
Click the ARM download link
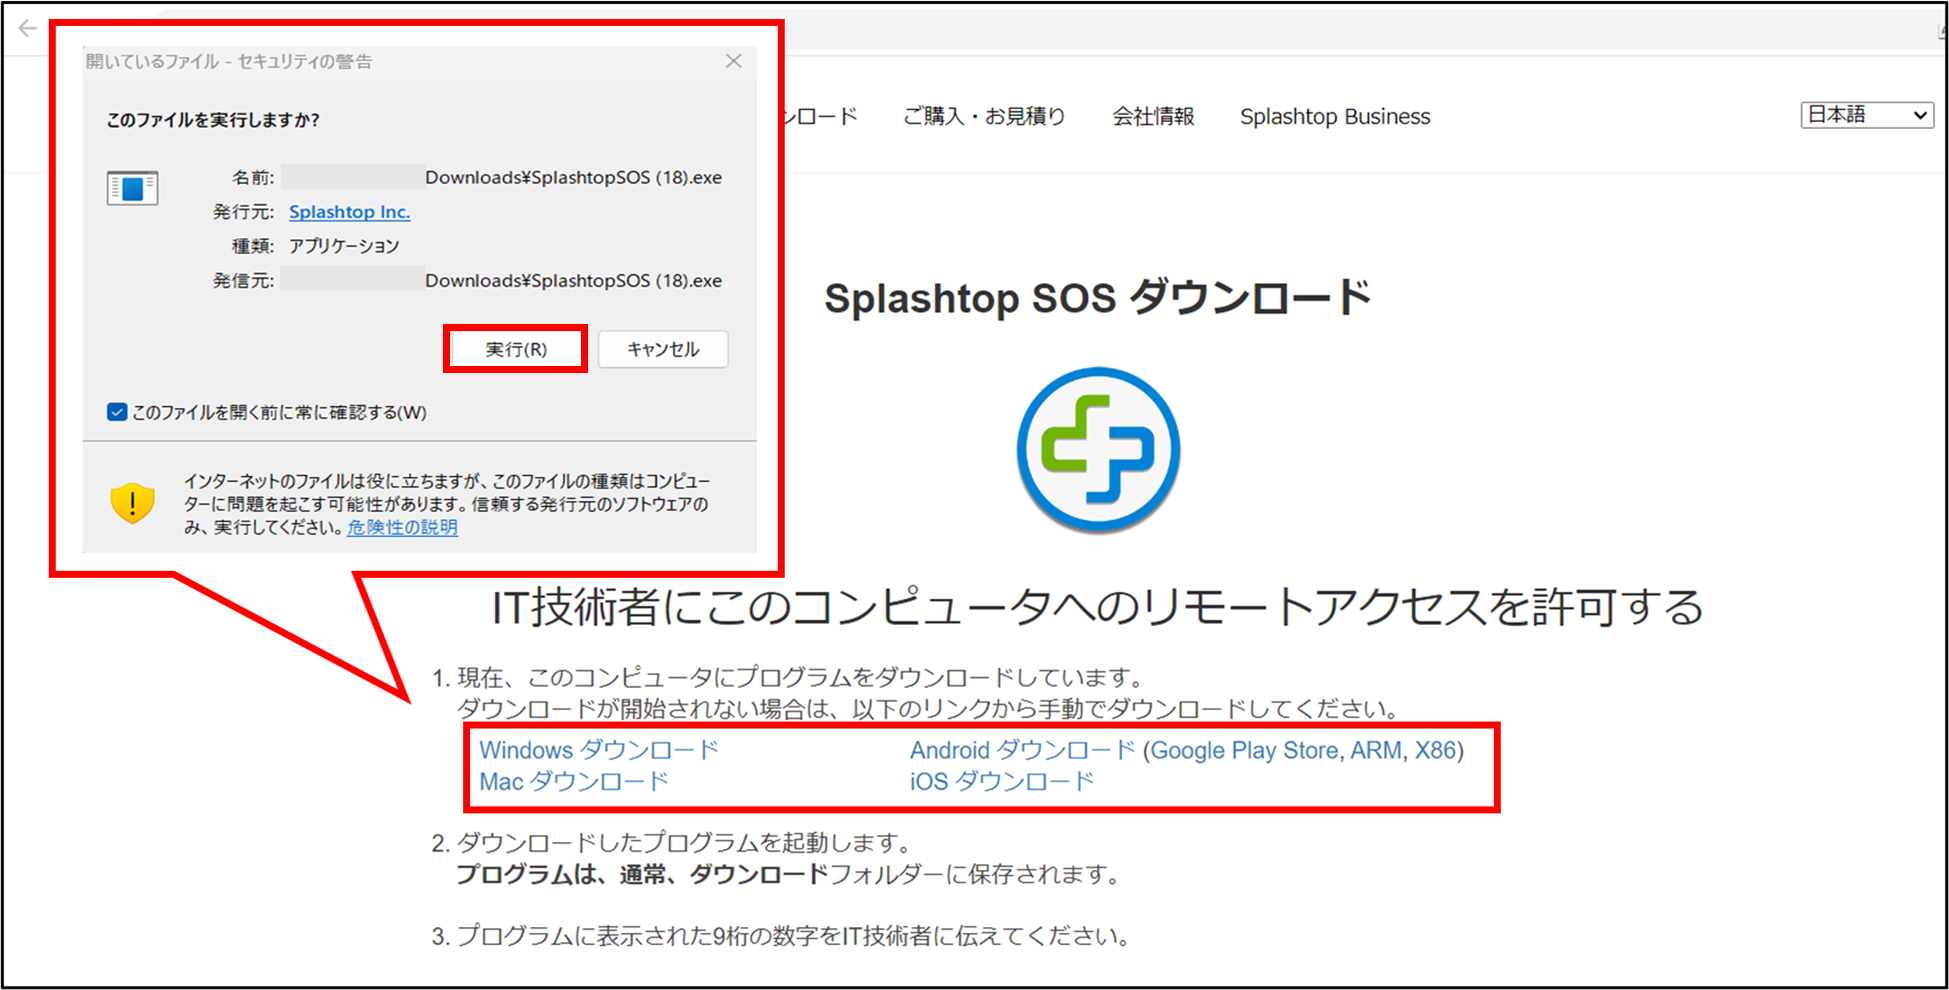click(1376, 750)
